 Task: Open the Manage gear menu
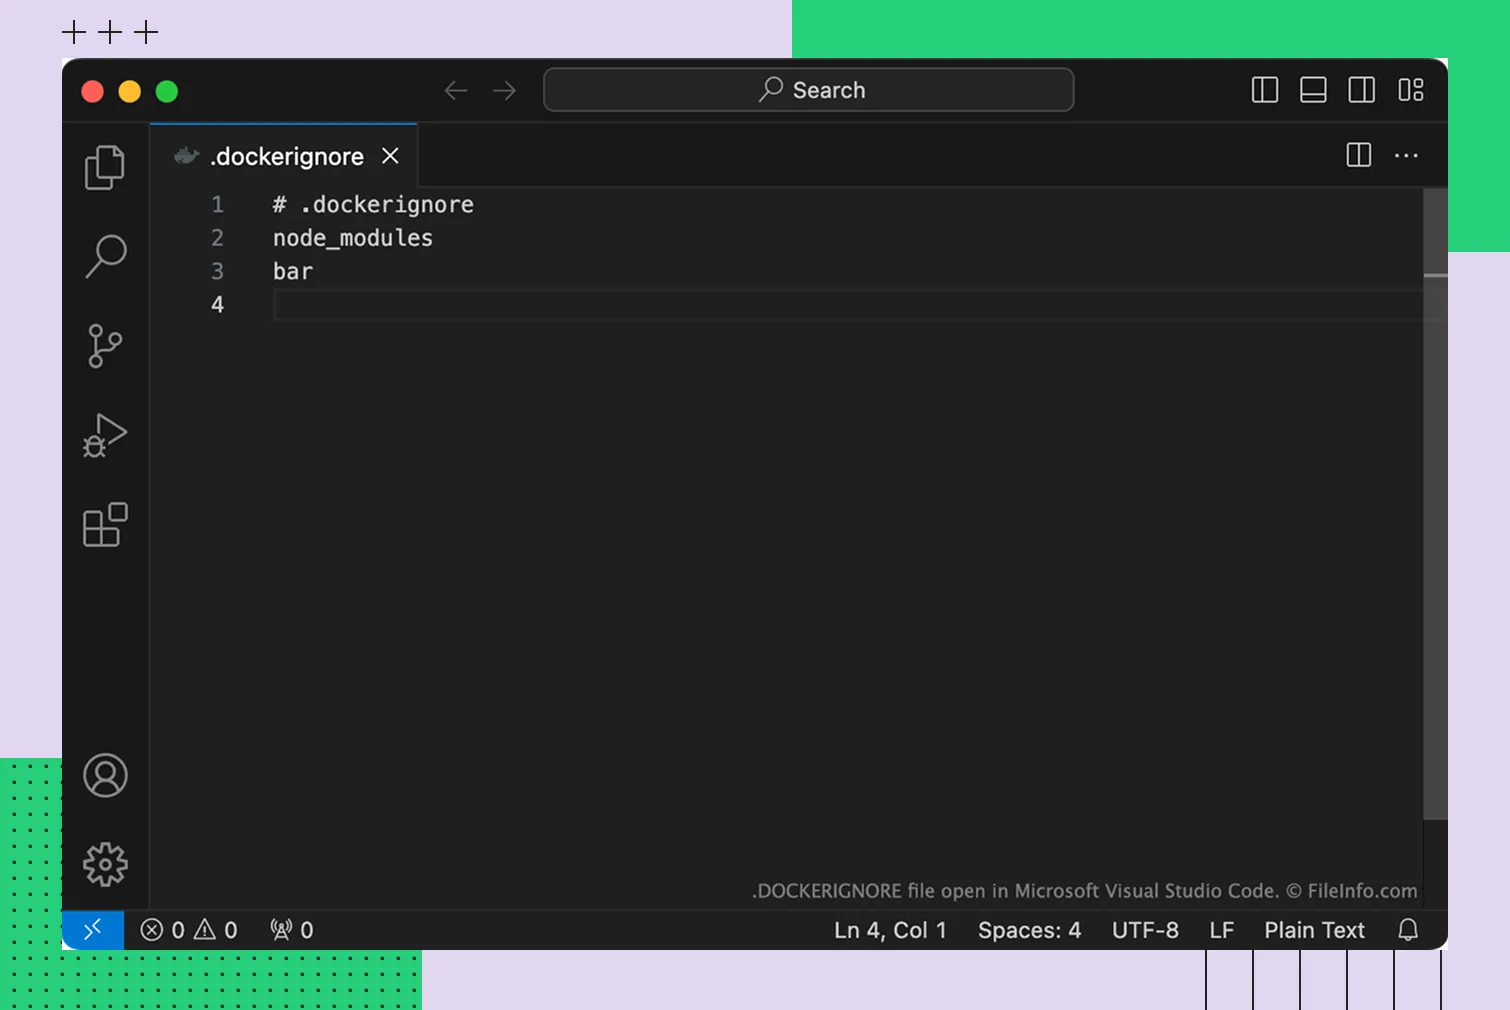pyautogui.click(x=105, y=864)
